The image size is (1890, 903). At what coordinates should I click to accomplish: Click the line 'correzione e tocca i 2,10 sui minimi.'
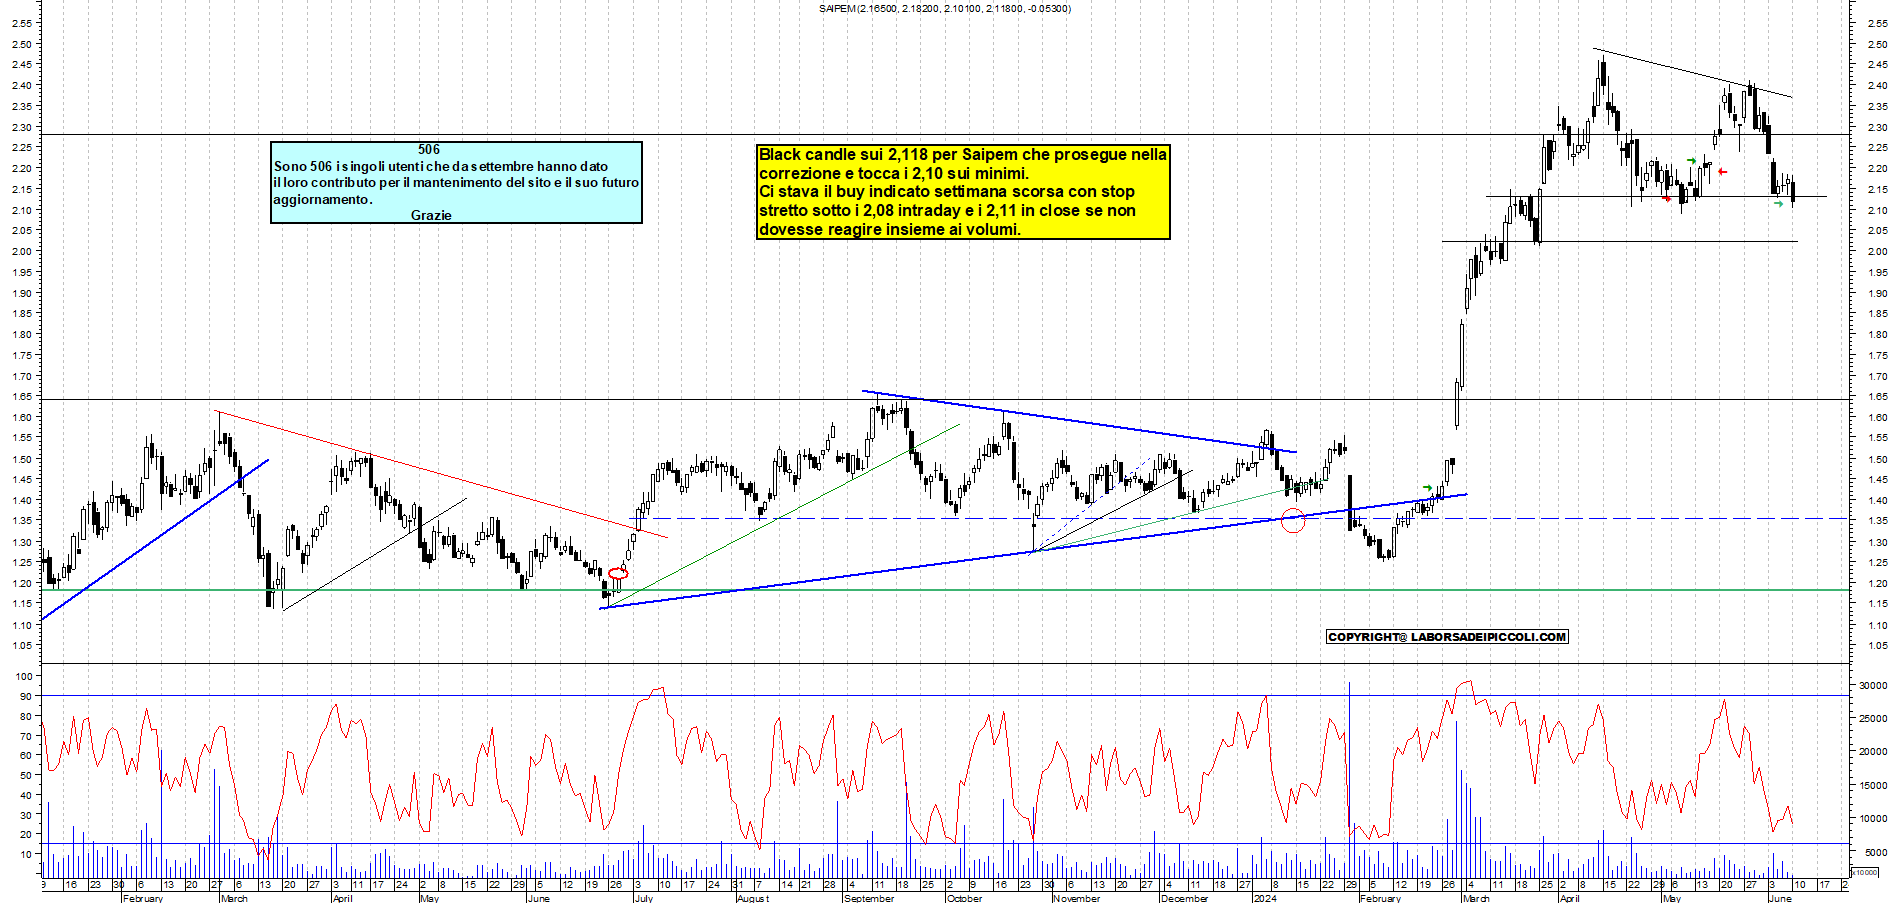[x=894, y=173]
